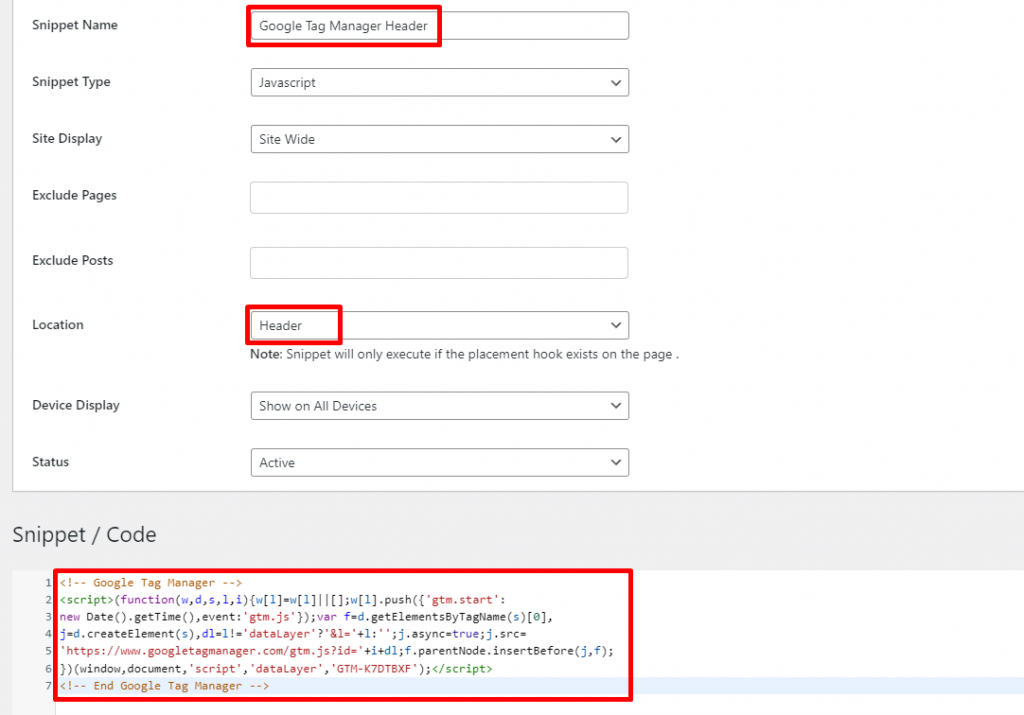The height and width of the screenshot is (715, 1024).
Task: Click code line 2 starting with script function
Action: click(x=282, y=599)
